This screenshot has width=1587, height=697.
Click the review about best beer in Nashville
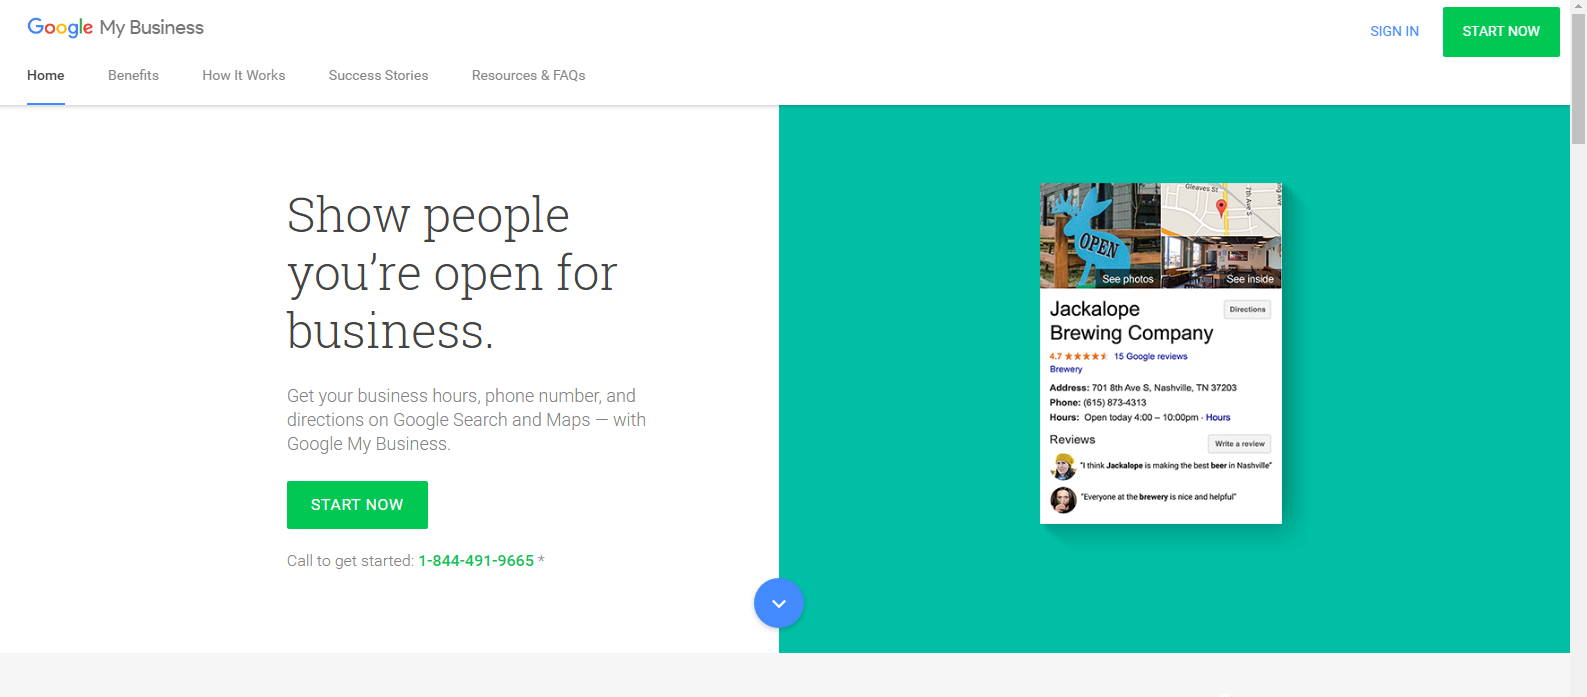(x=1176, y=466)
